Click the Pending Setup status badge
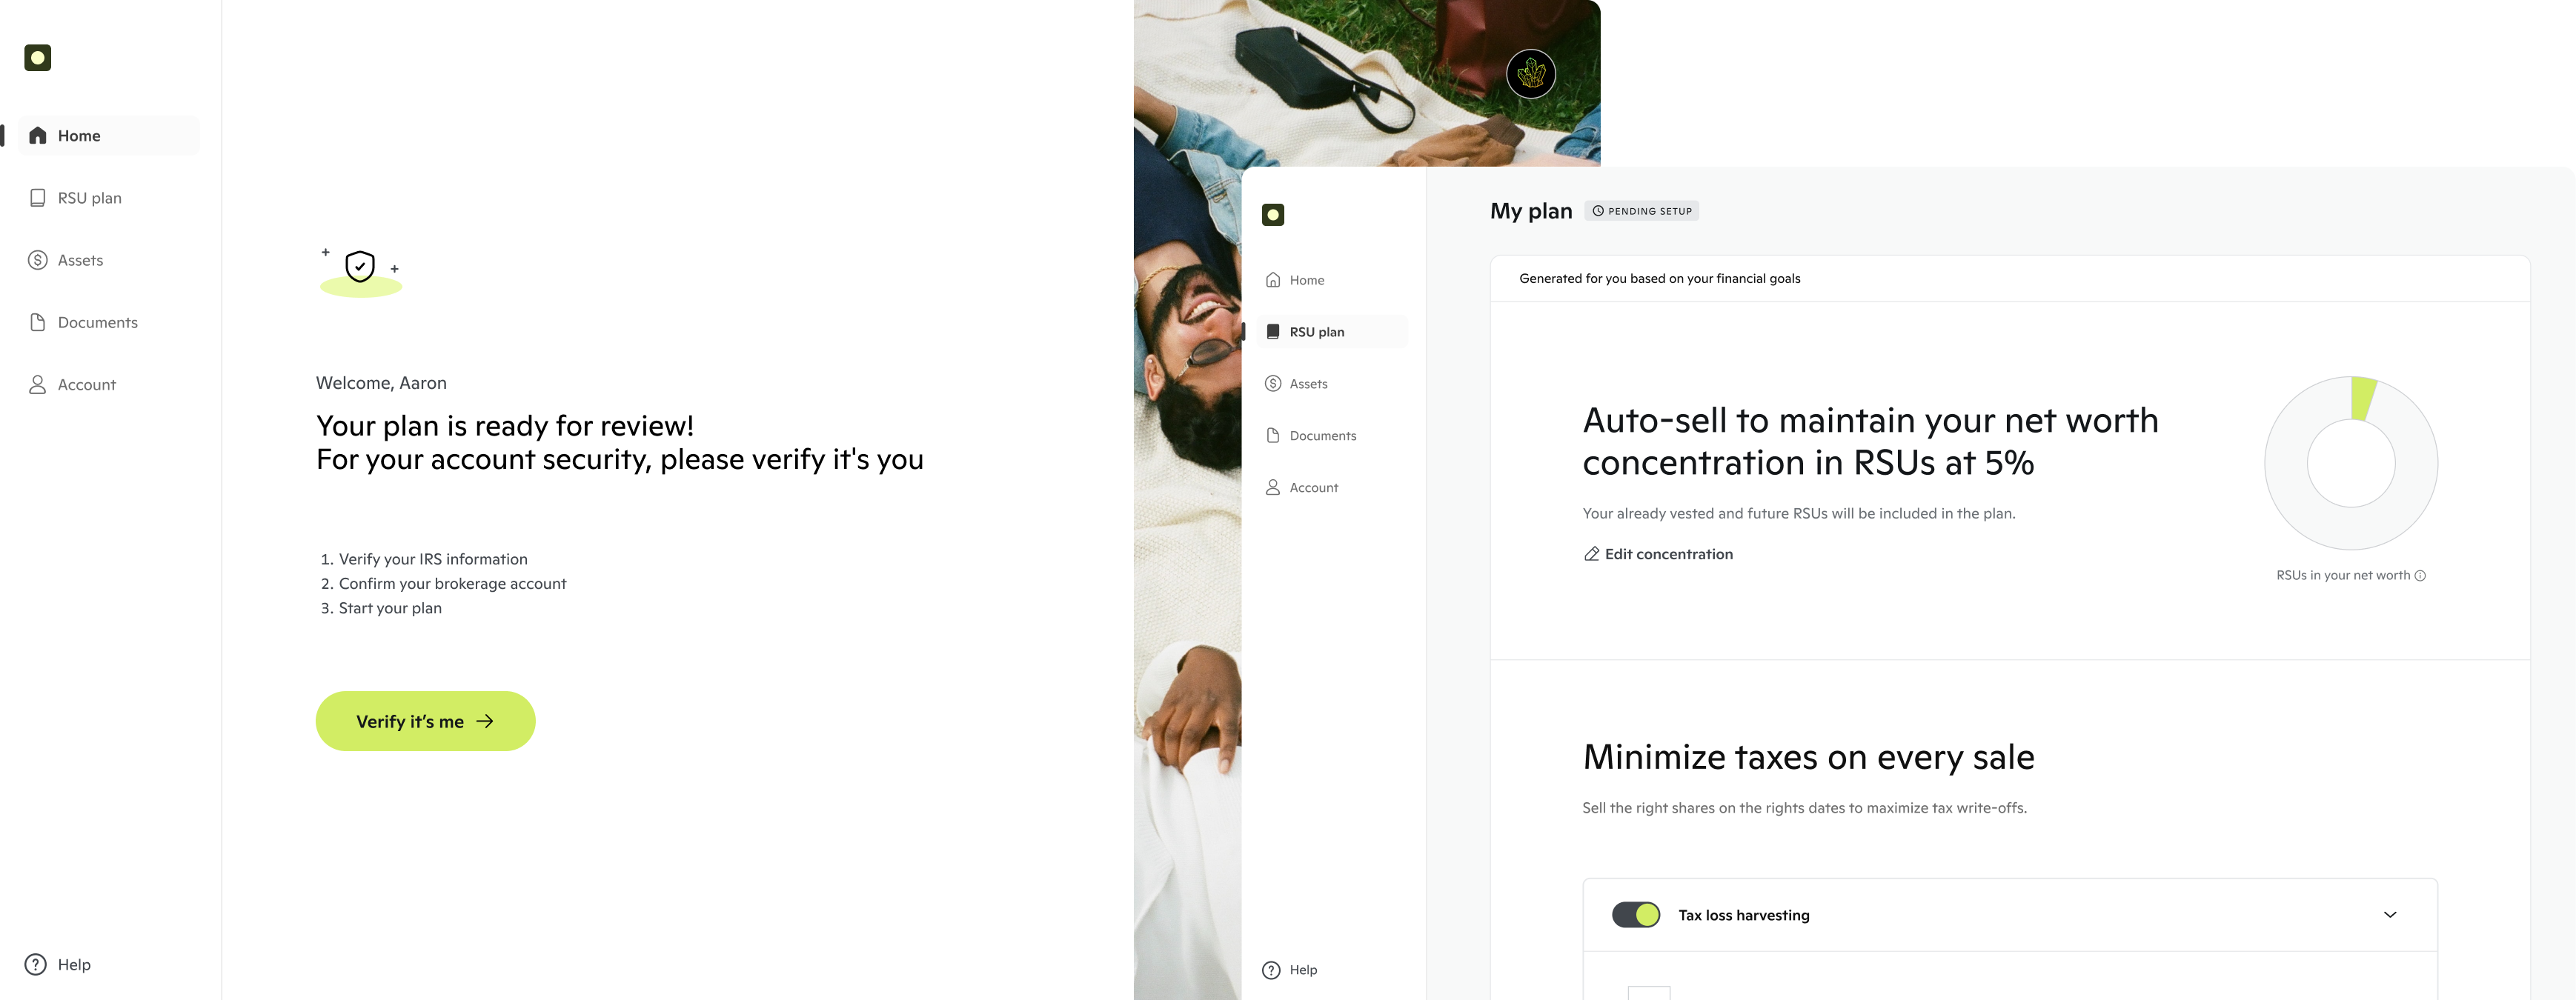Viewport: 2576px width, 1000px height. [1641, 211]
